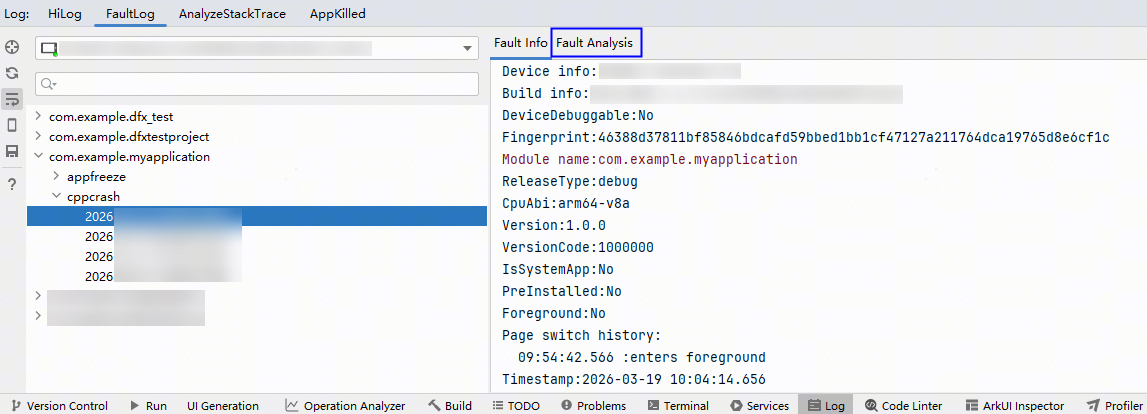Screen dimensions: 1147x414
Task: Open the ArkUI Inspector tool window
Action: coord(1015,405)
